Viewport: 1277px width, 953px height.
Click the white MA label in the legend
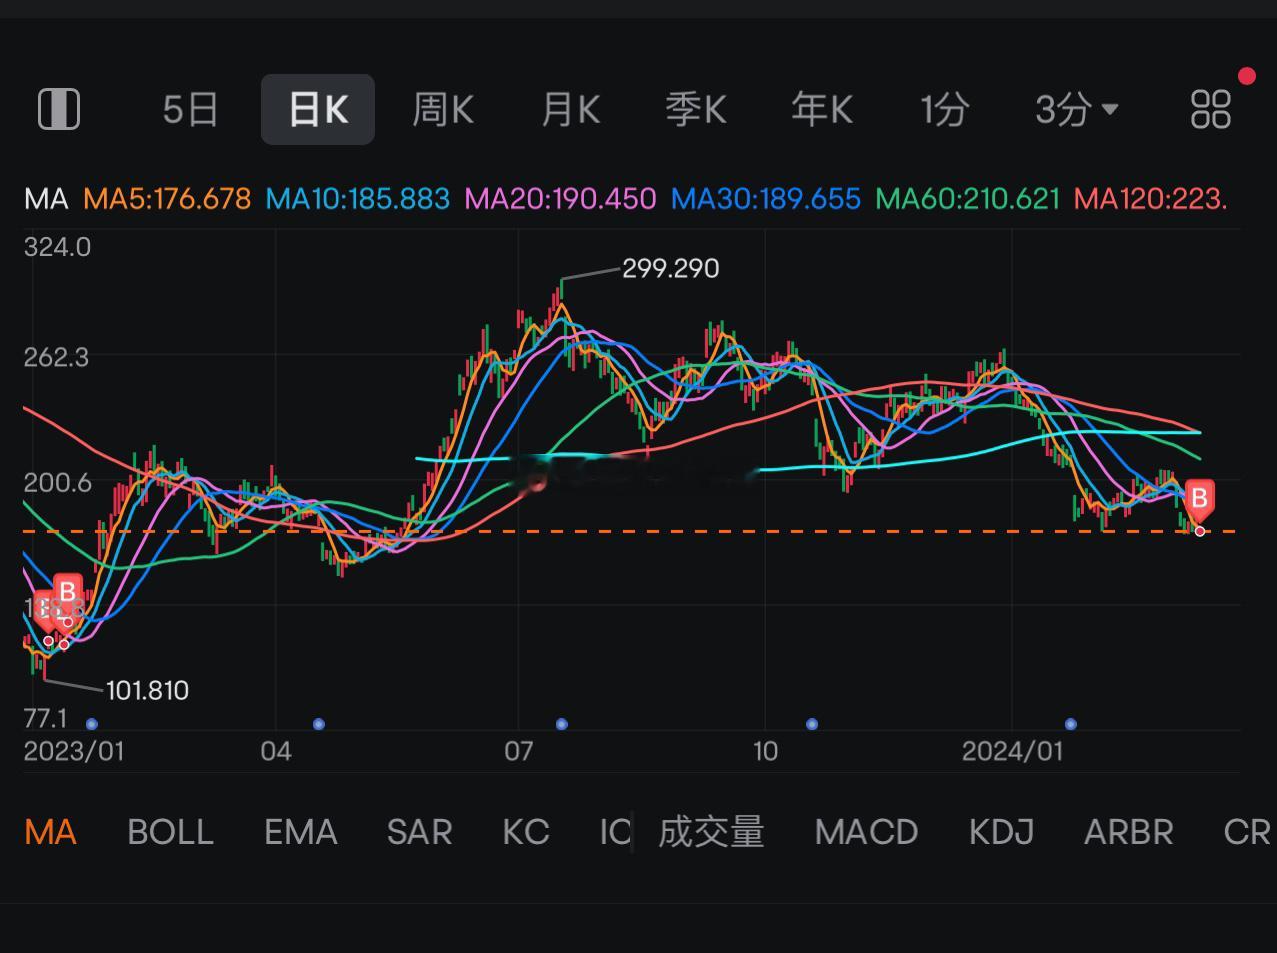pyautogui.click(x=46, y=198)
